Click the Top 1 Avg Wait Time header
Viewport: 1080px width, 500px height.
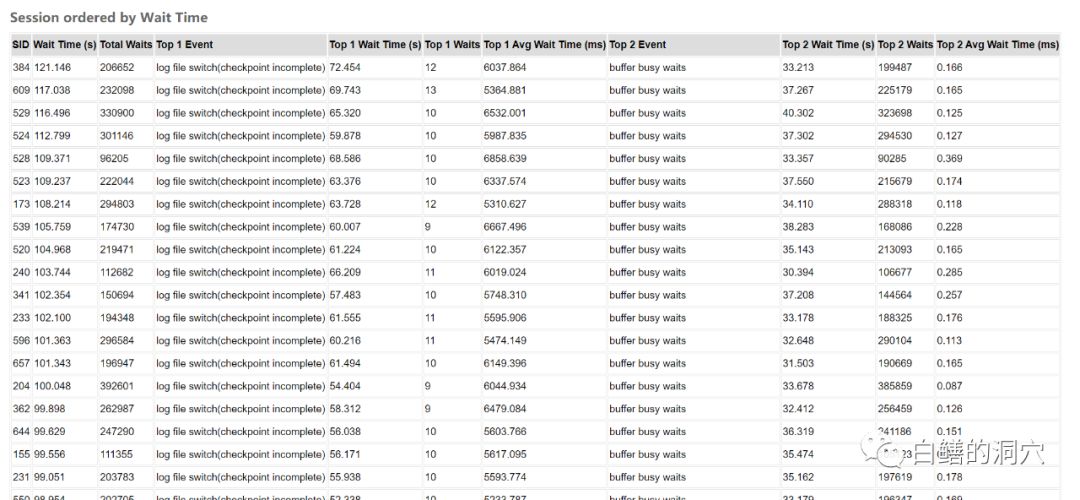(x=545, y=45)
